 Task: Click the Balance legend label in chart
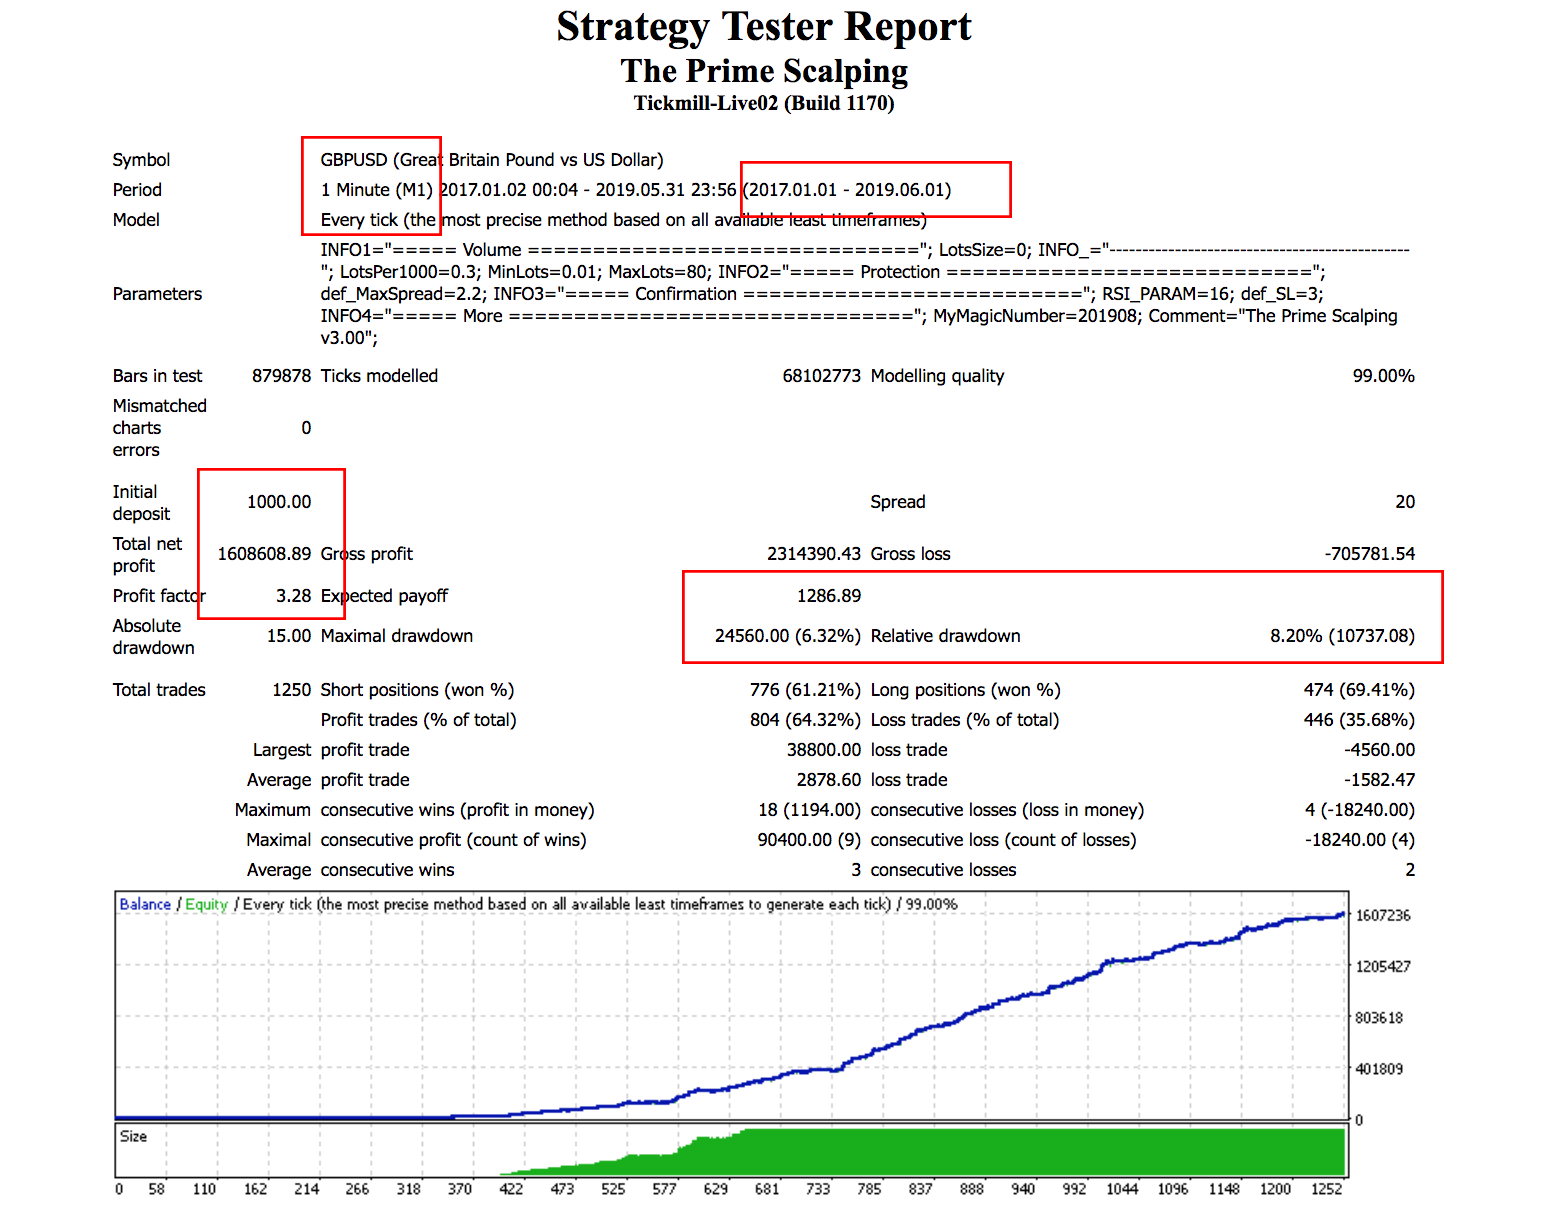[x=145, y=904]
